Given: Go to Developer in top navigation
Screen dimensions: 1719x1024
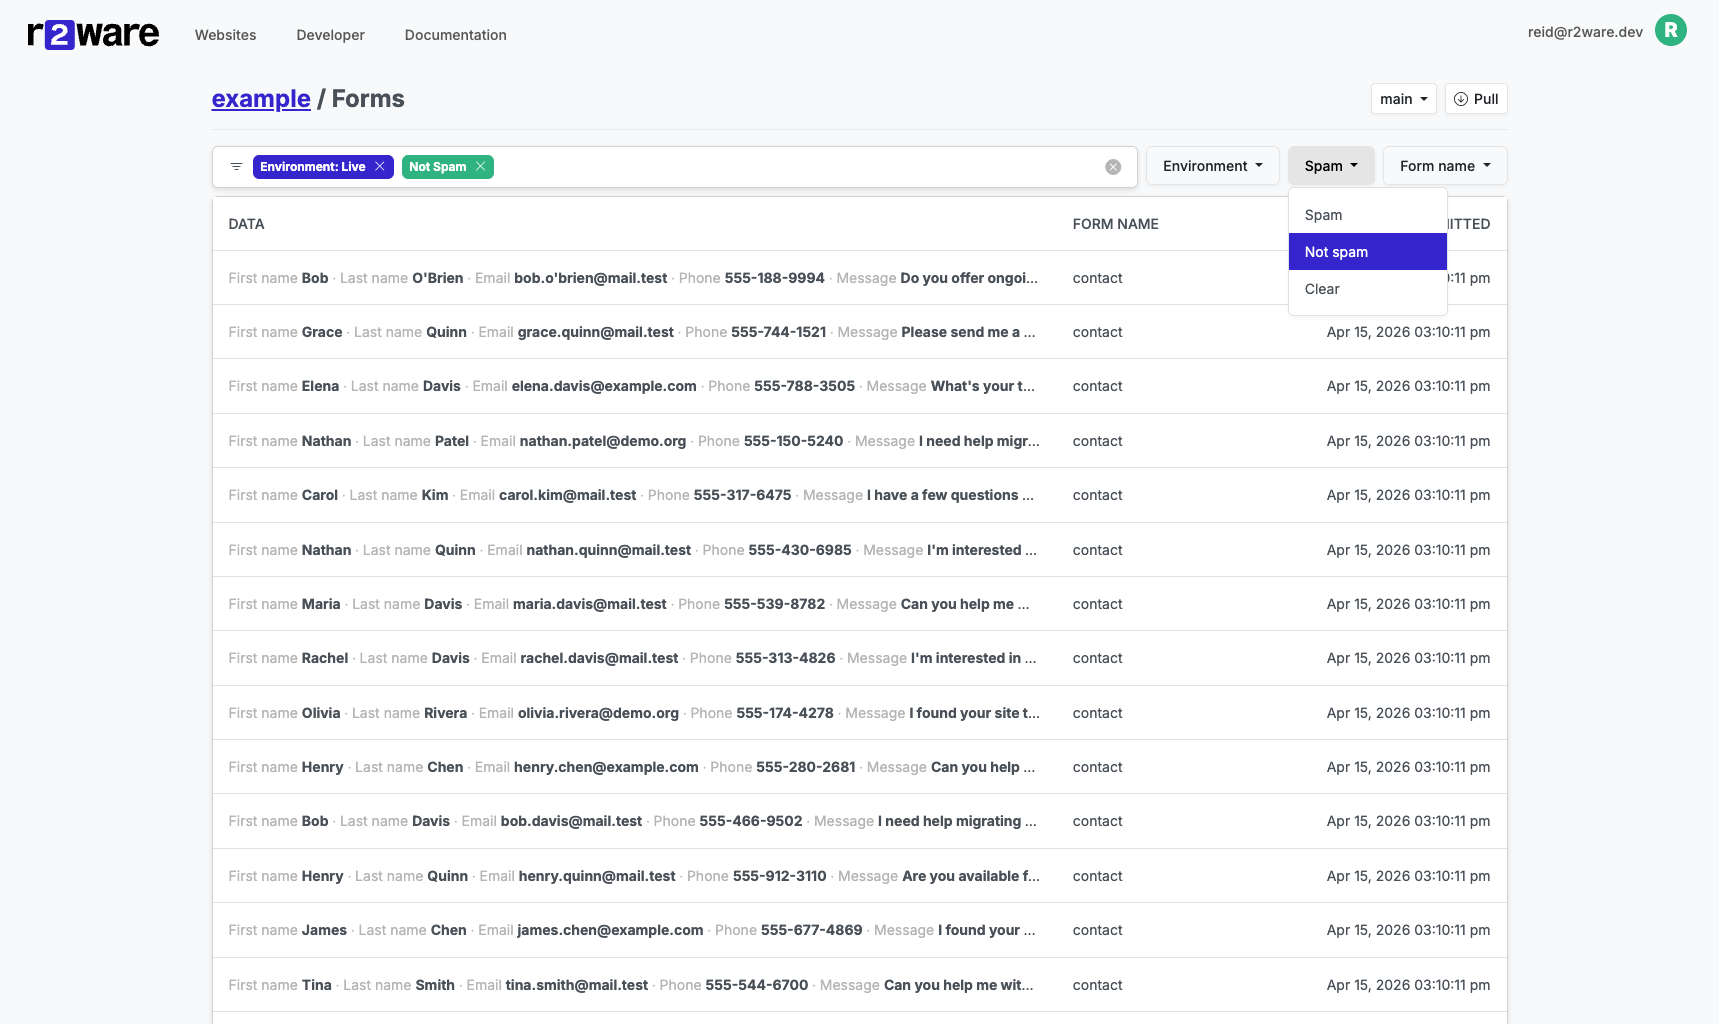Looking at the screenshot, I should pyautogui.click(x=330, y=35).
